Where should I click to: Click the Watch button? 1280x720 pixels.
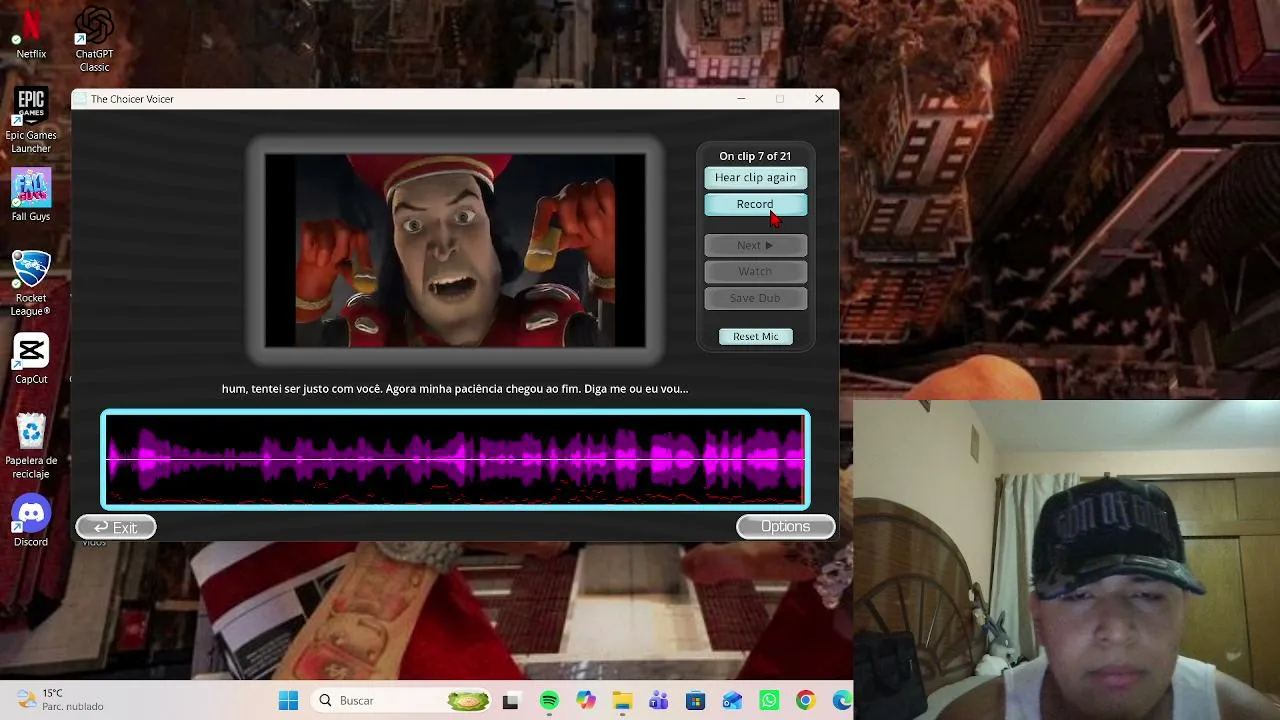[755, 271]
